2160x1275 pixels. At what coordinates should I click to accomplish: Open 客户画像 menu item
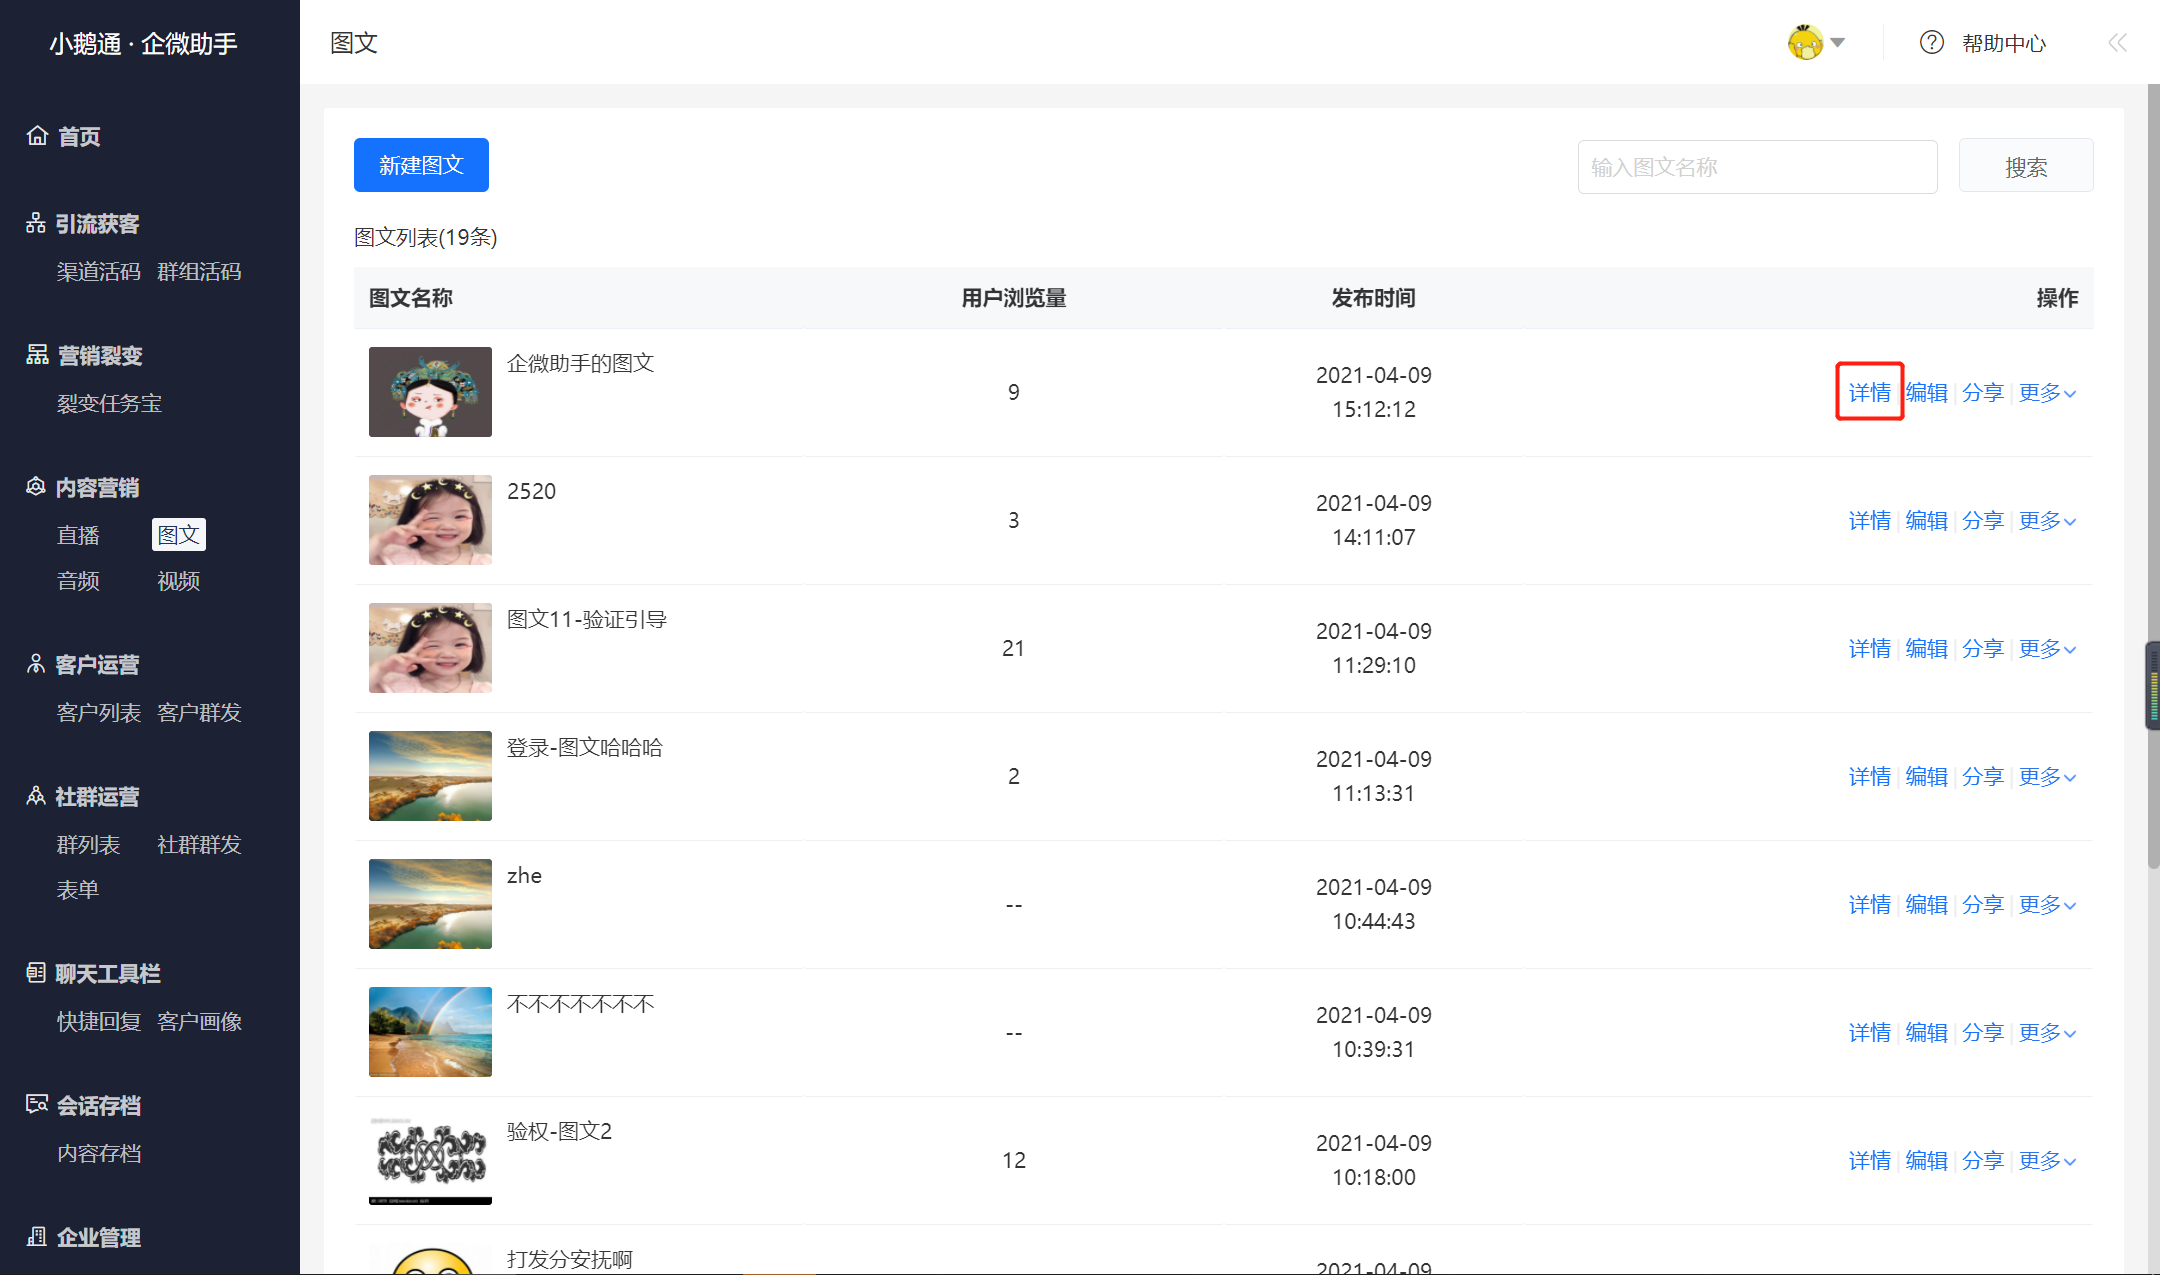click(x=199, y=1021)
